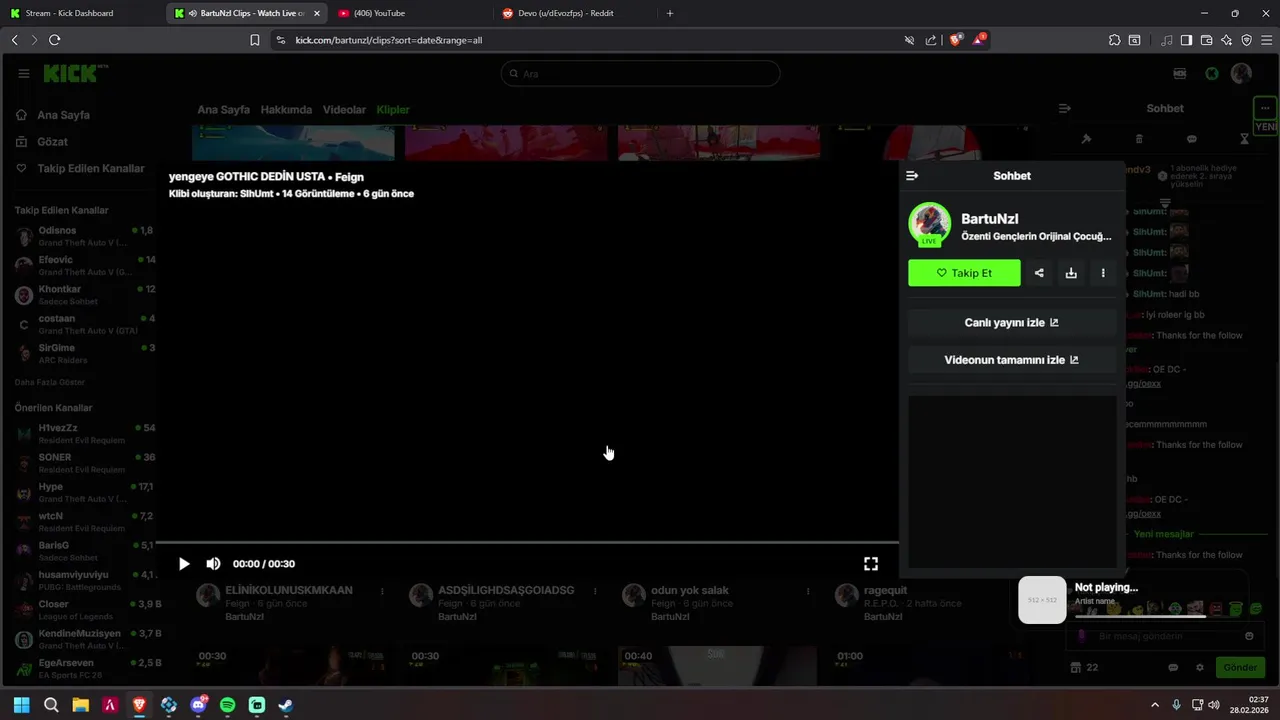The image size is (1280, 720).
Task: Open browser extensions puzzle icon
Action: (1115, 40)
